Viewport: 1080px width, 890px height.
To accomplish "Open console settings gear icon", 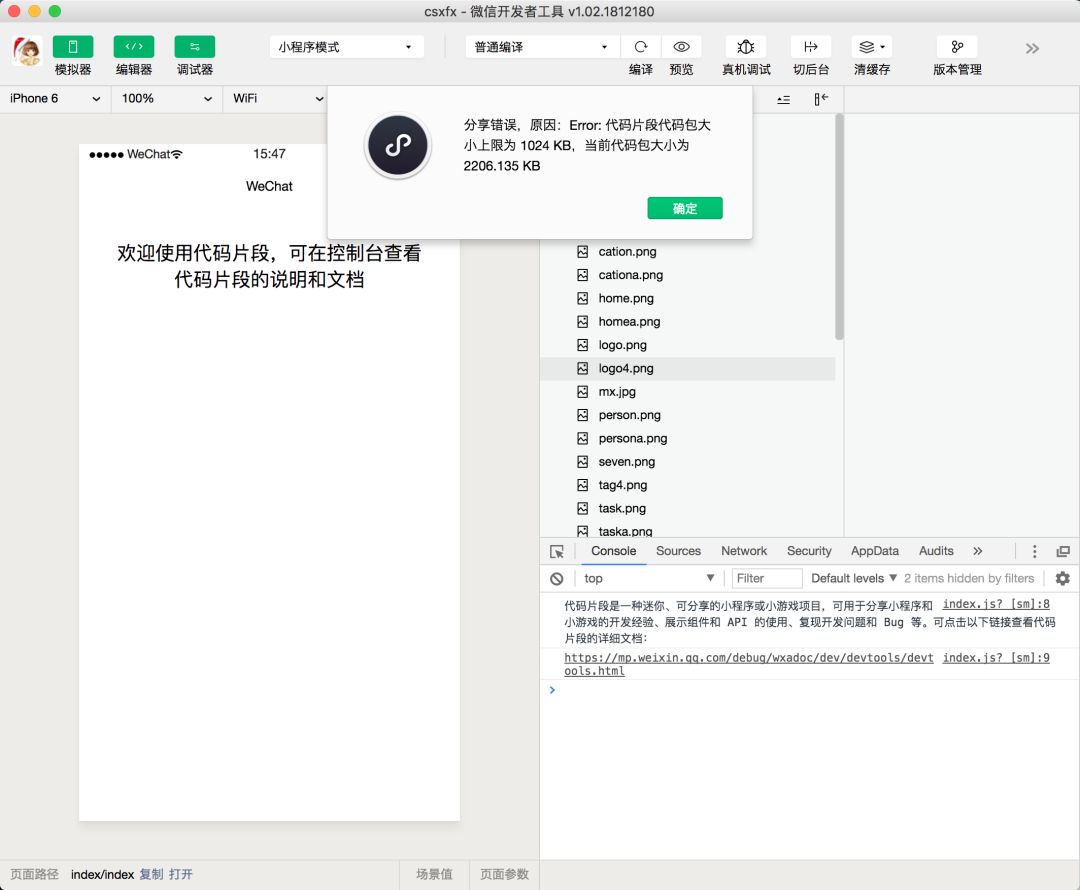I will click(1063, 579).
